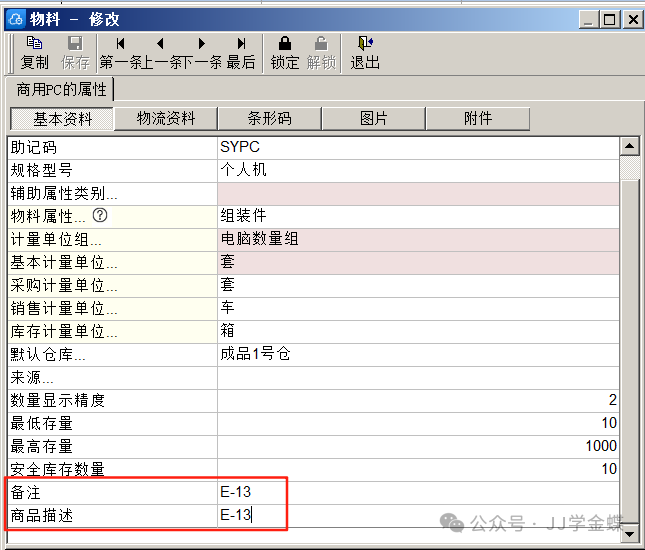
Task: Jump to last record with 最后
Action: point(241,52)
